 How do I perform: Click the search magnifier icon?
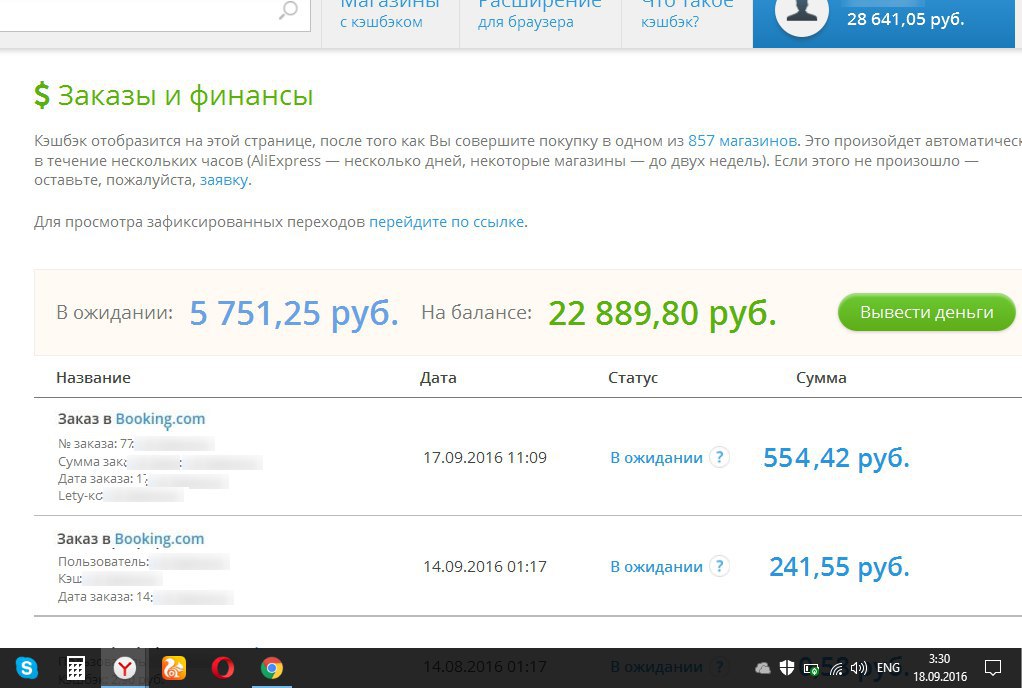(x=288, y=10)
